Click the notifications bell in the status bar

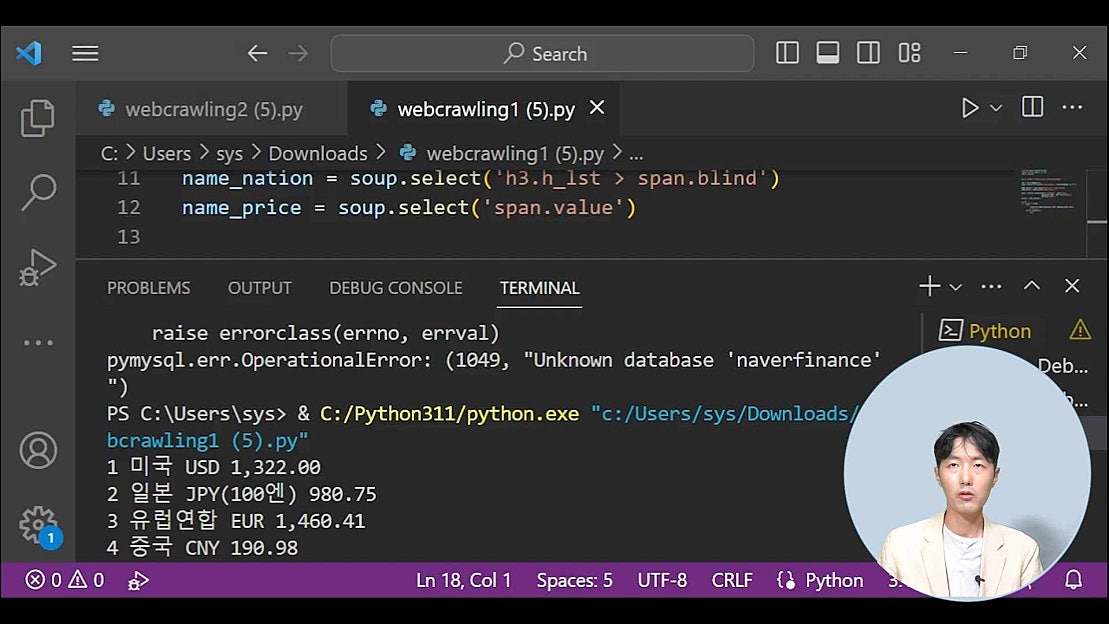(x=1073, y=580)
